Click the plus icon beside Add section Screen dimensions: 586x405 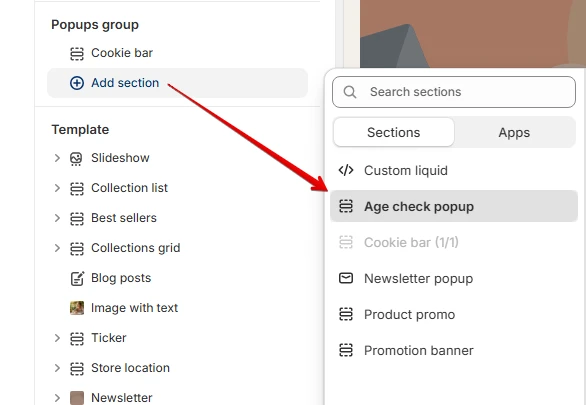pyautogui.click(x=77, y=83)
